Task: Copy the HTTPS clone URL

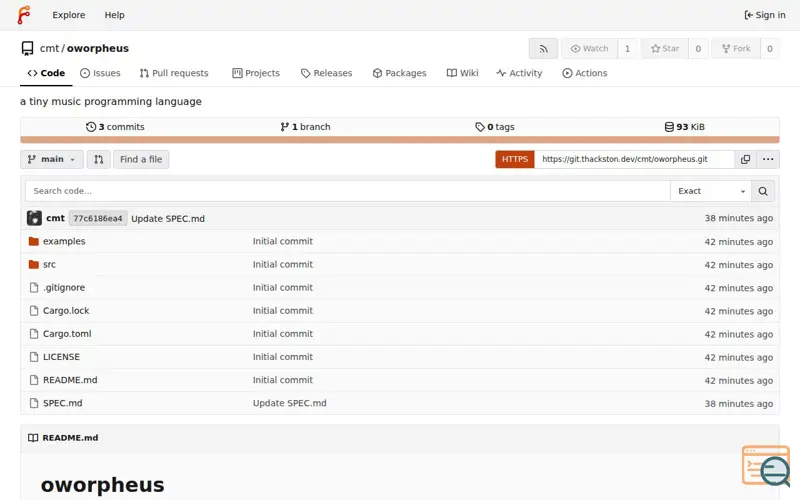Action: 745,159
